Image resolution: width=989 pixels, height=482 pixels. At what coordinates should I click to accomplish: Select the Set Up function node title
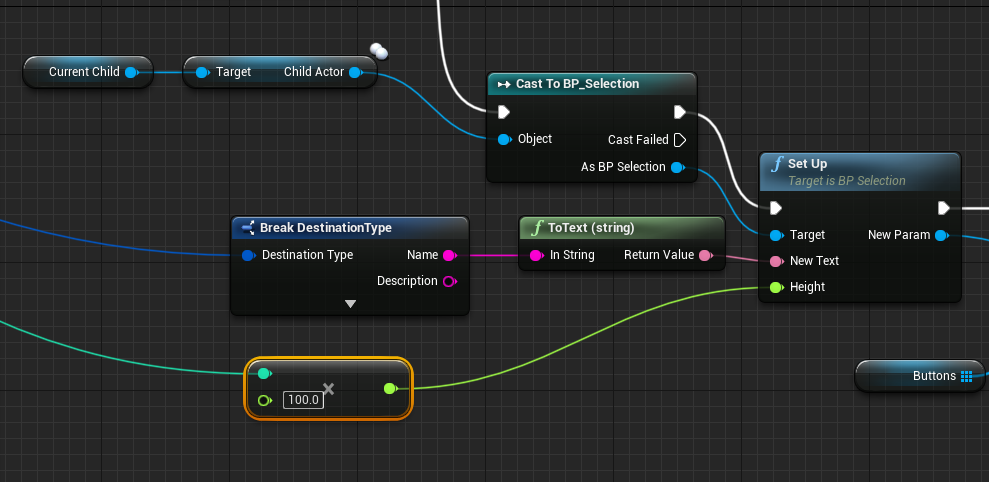coord(808,164)
